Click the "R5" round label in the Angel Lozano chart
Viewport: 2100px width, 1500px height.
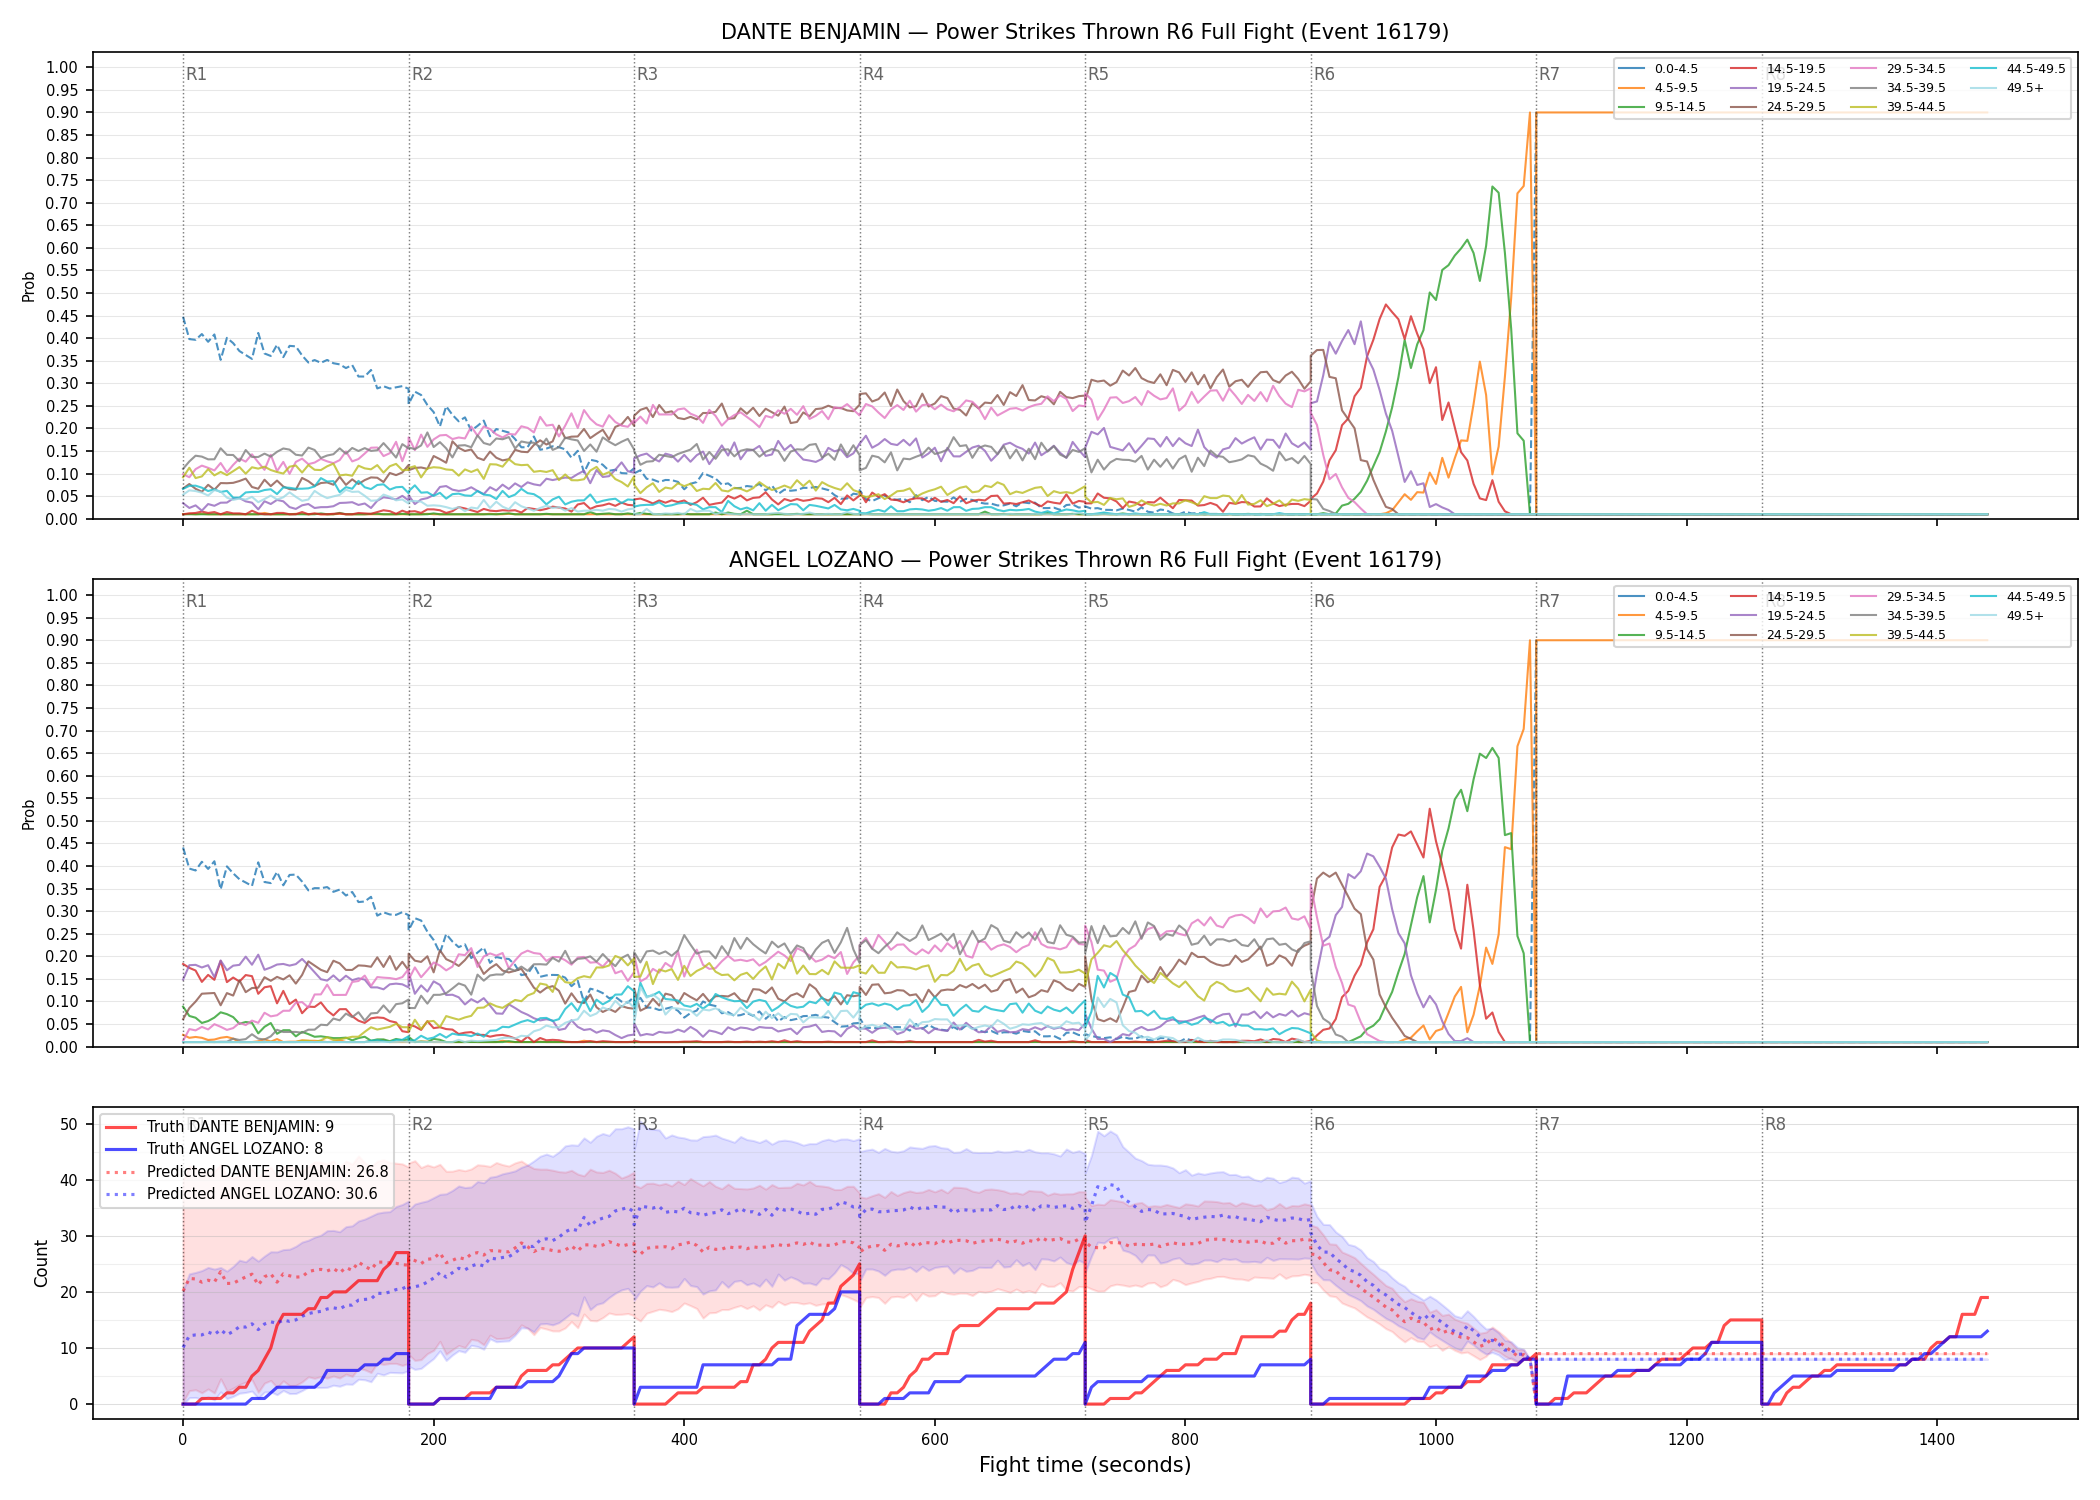point(1098,601)
